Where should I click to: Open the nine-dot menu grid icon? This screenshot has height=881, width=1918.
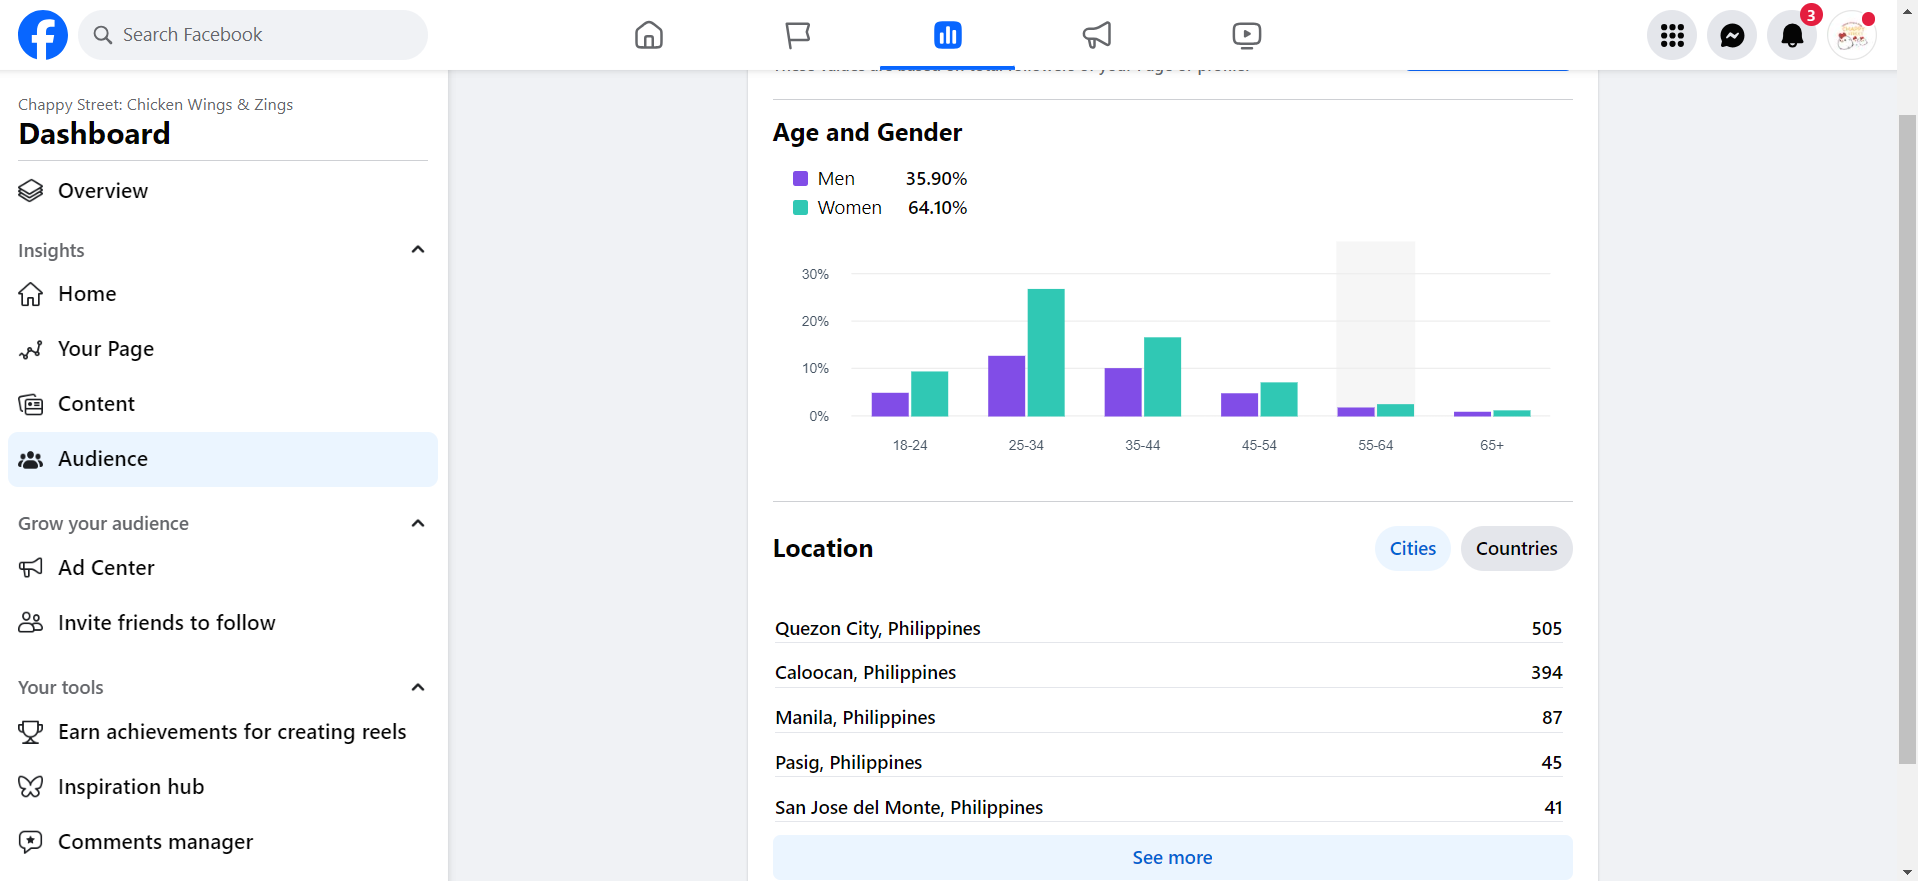(x=1672, y=36)
